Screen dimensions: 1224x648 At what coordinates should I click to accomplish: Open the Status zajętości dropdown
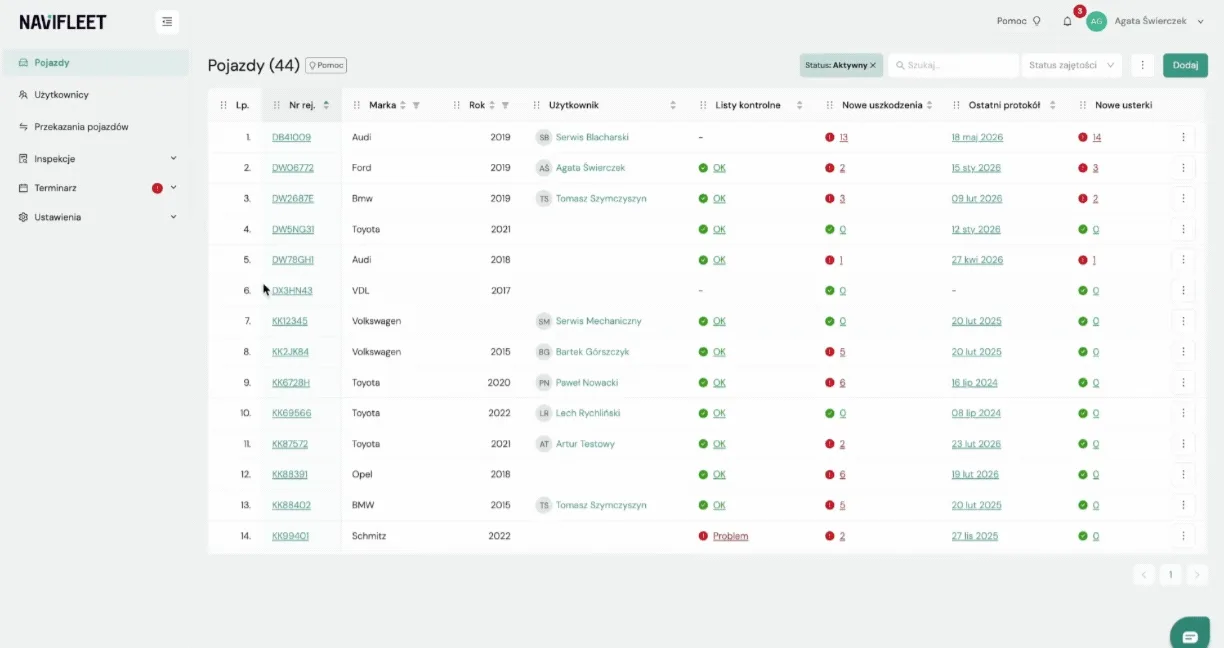[1071, 65]
